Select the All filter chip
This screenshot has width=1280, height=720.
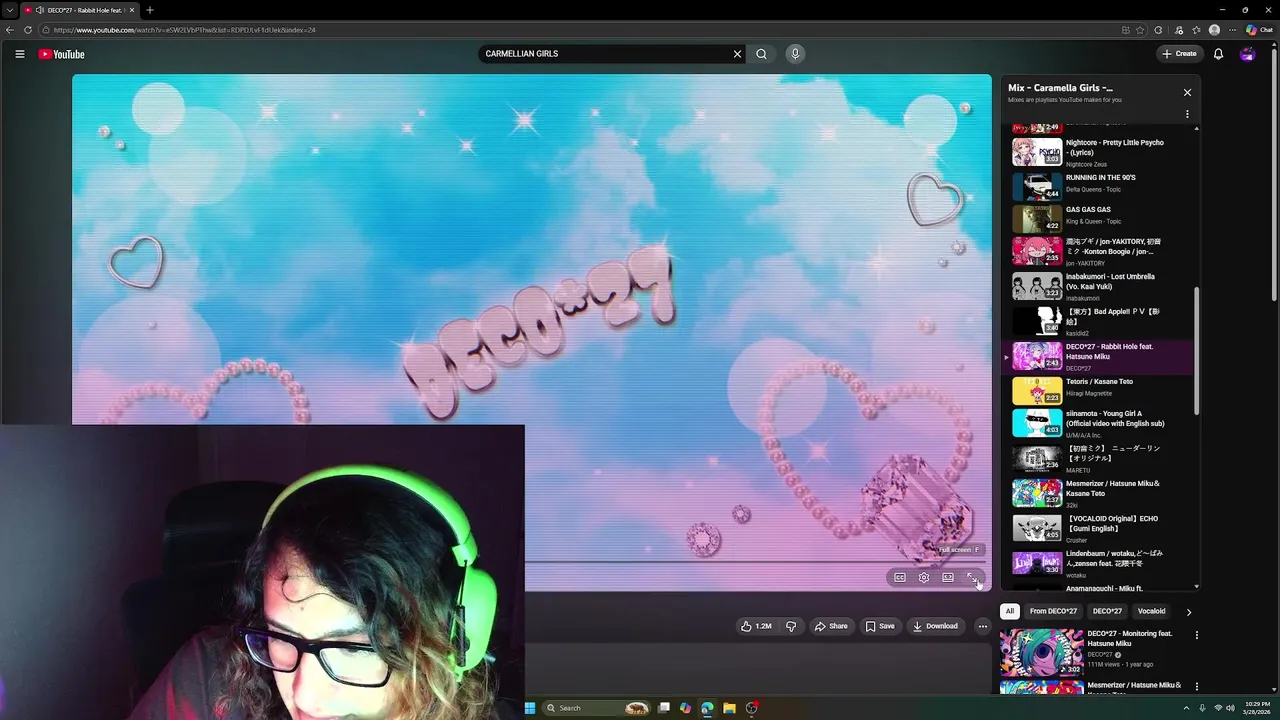(1010, 611)
